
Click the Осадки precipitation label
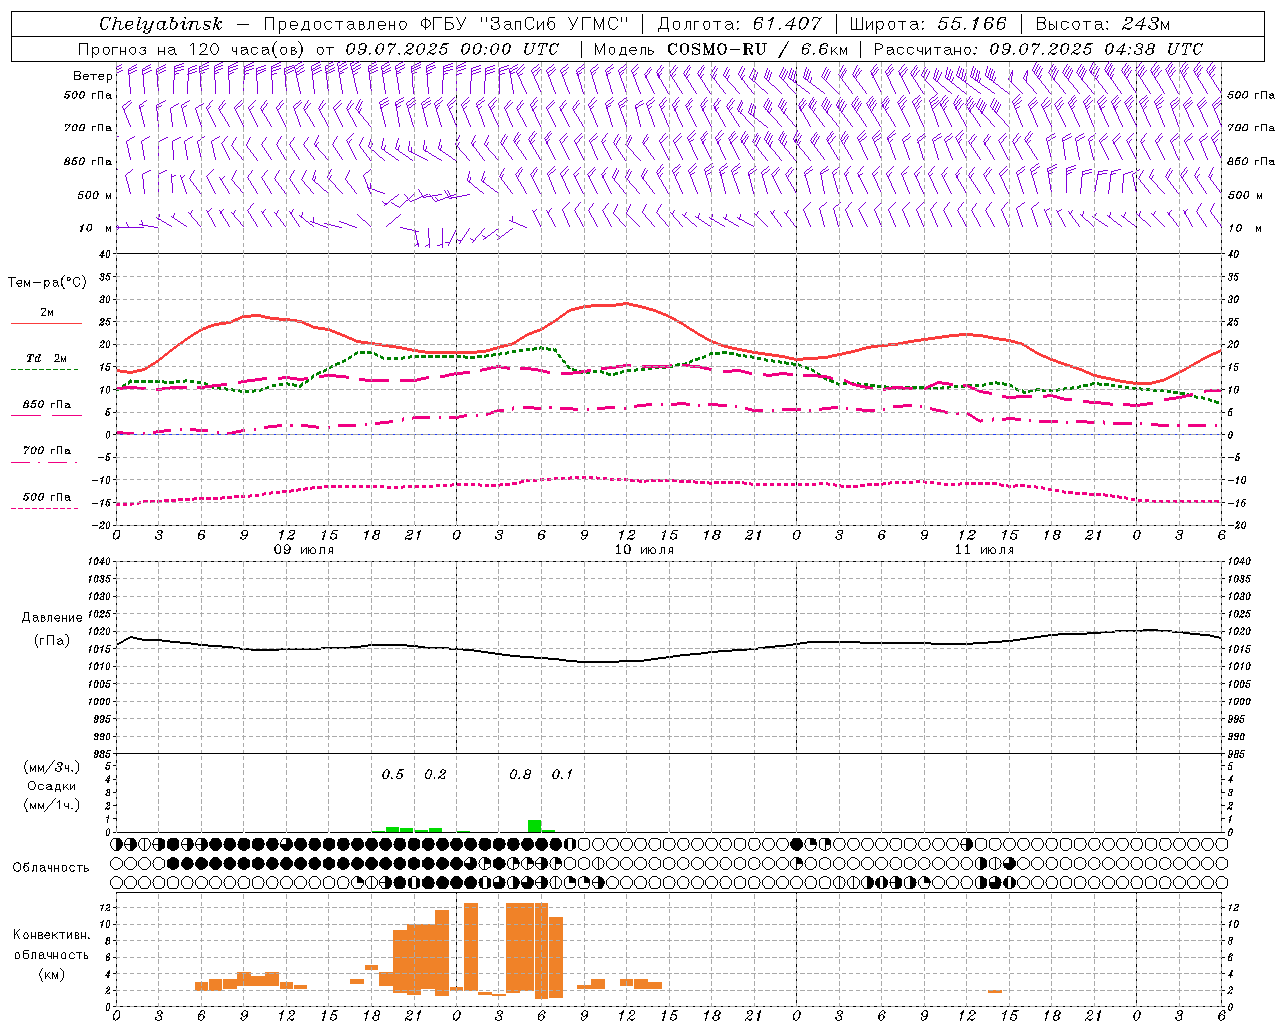(x=52, y=786)
